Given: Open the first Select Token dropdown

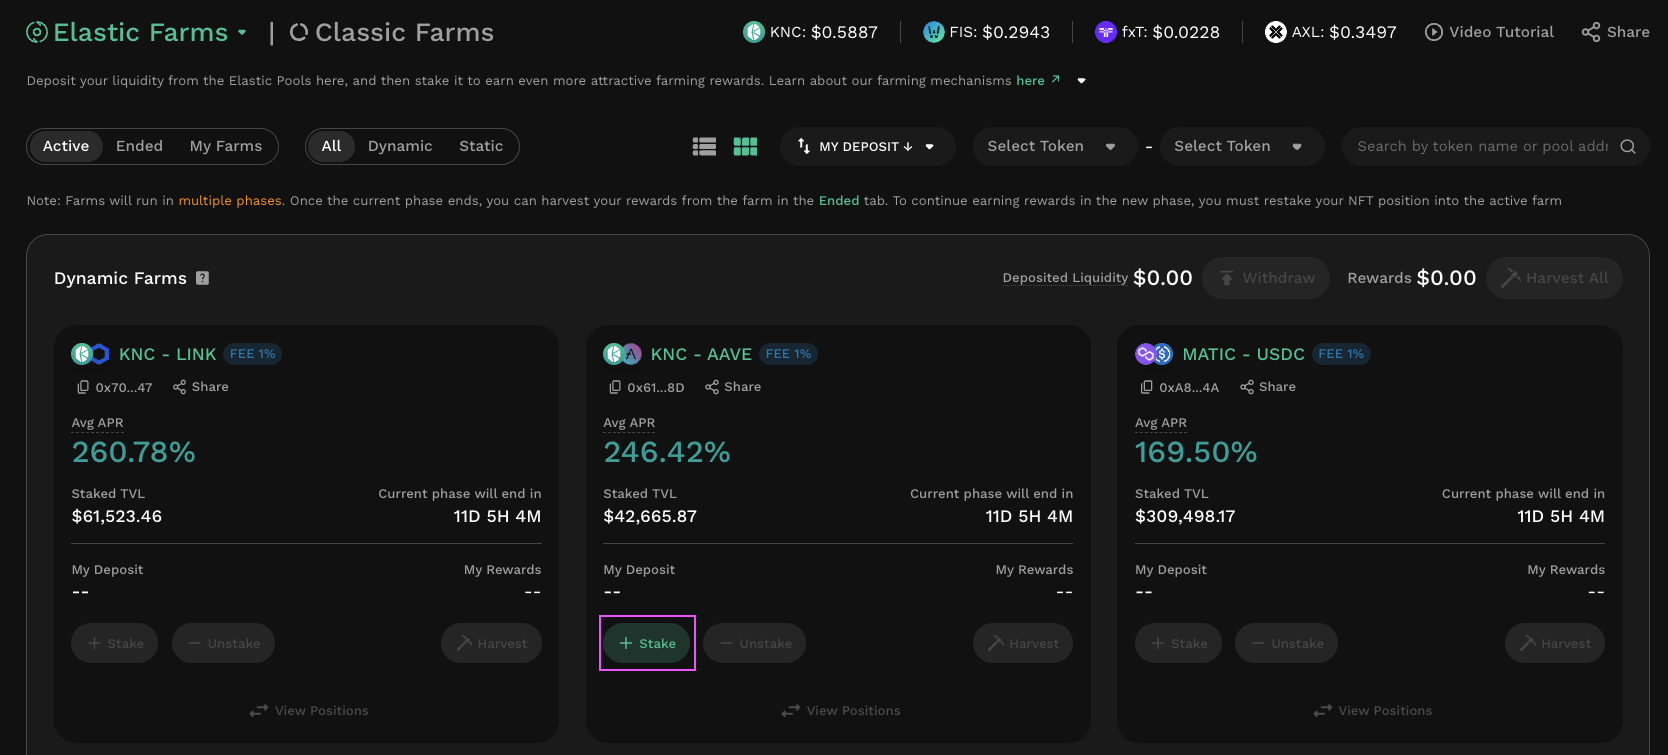Looking at the screenshot, I should (1054, 147).
